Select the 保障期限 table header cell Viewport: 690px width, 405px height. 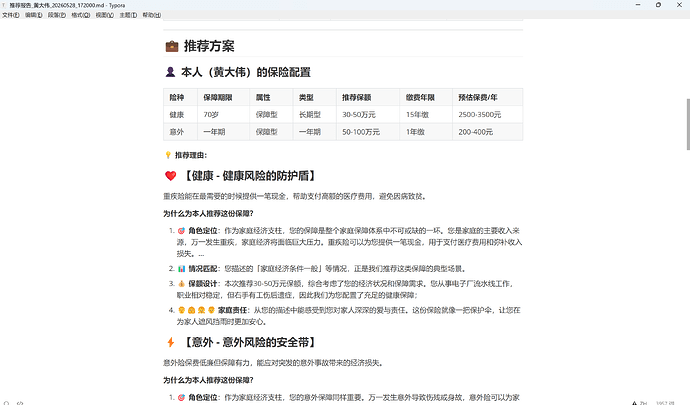point(224,97)
